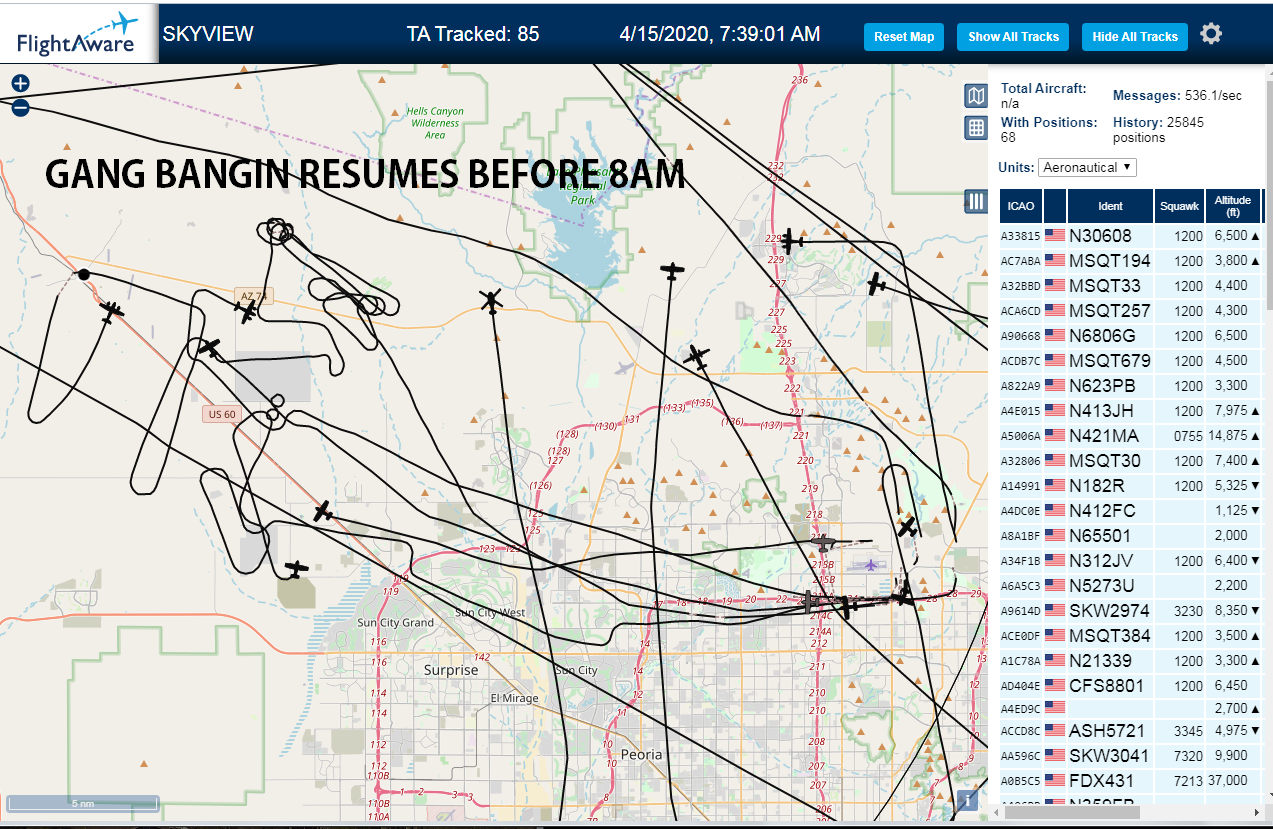Click the SKYVIEW title text
1273x829 pixels.
coord(208,34)
